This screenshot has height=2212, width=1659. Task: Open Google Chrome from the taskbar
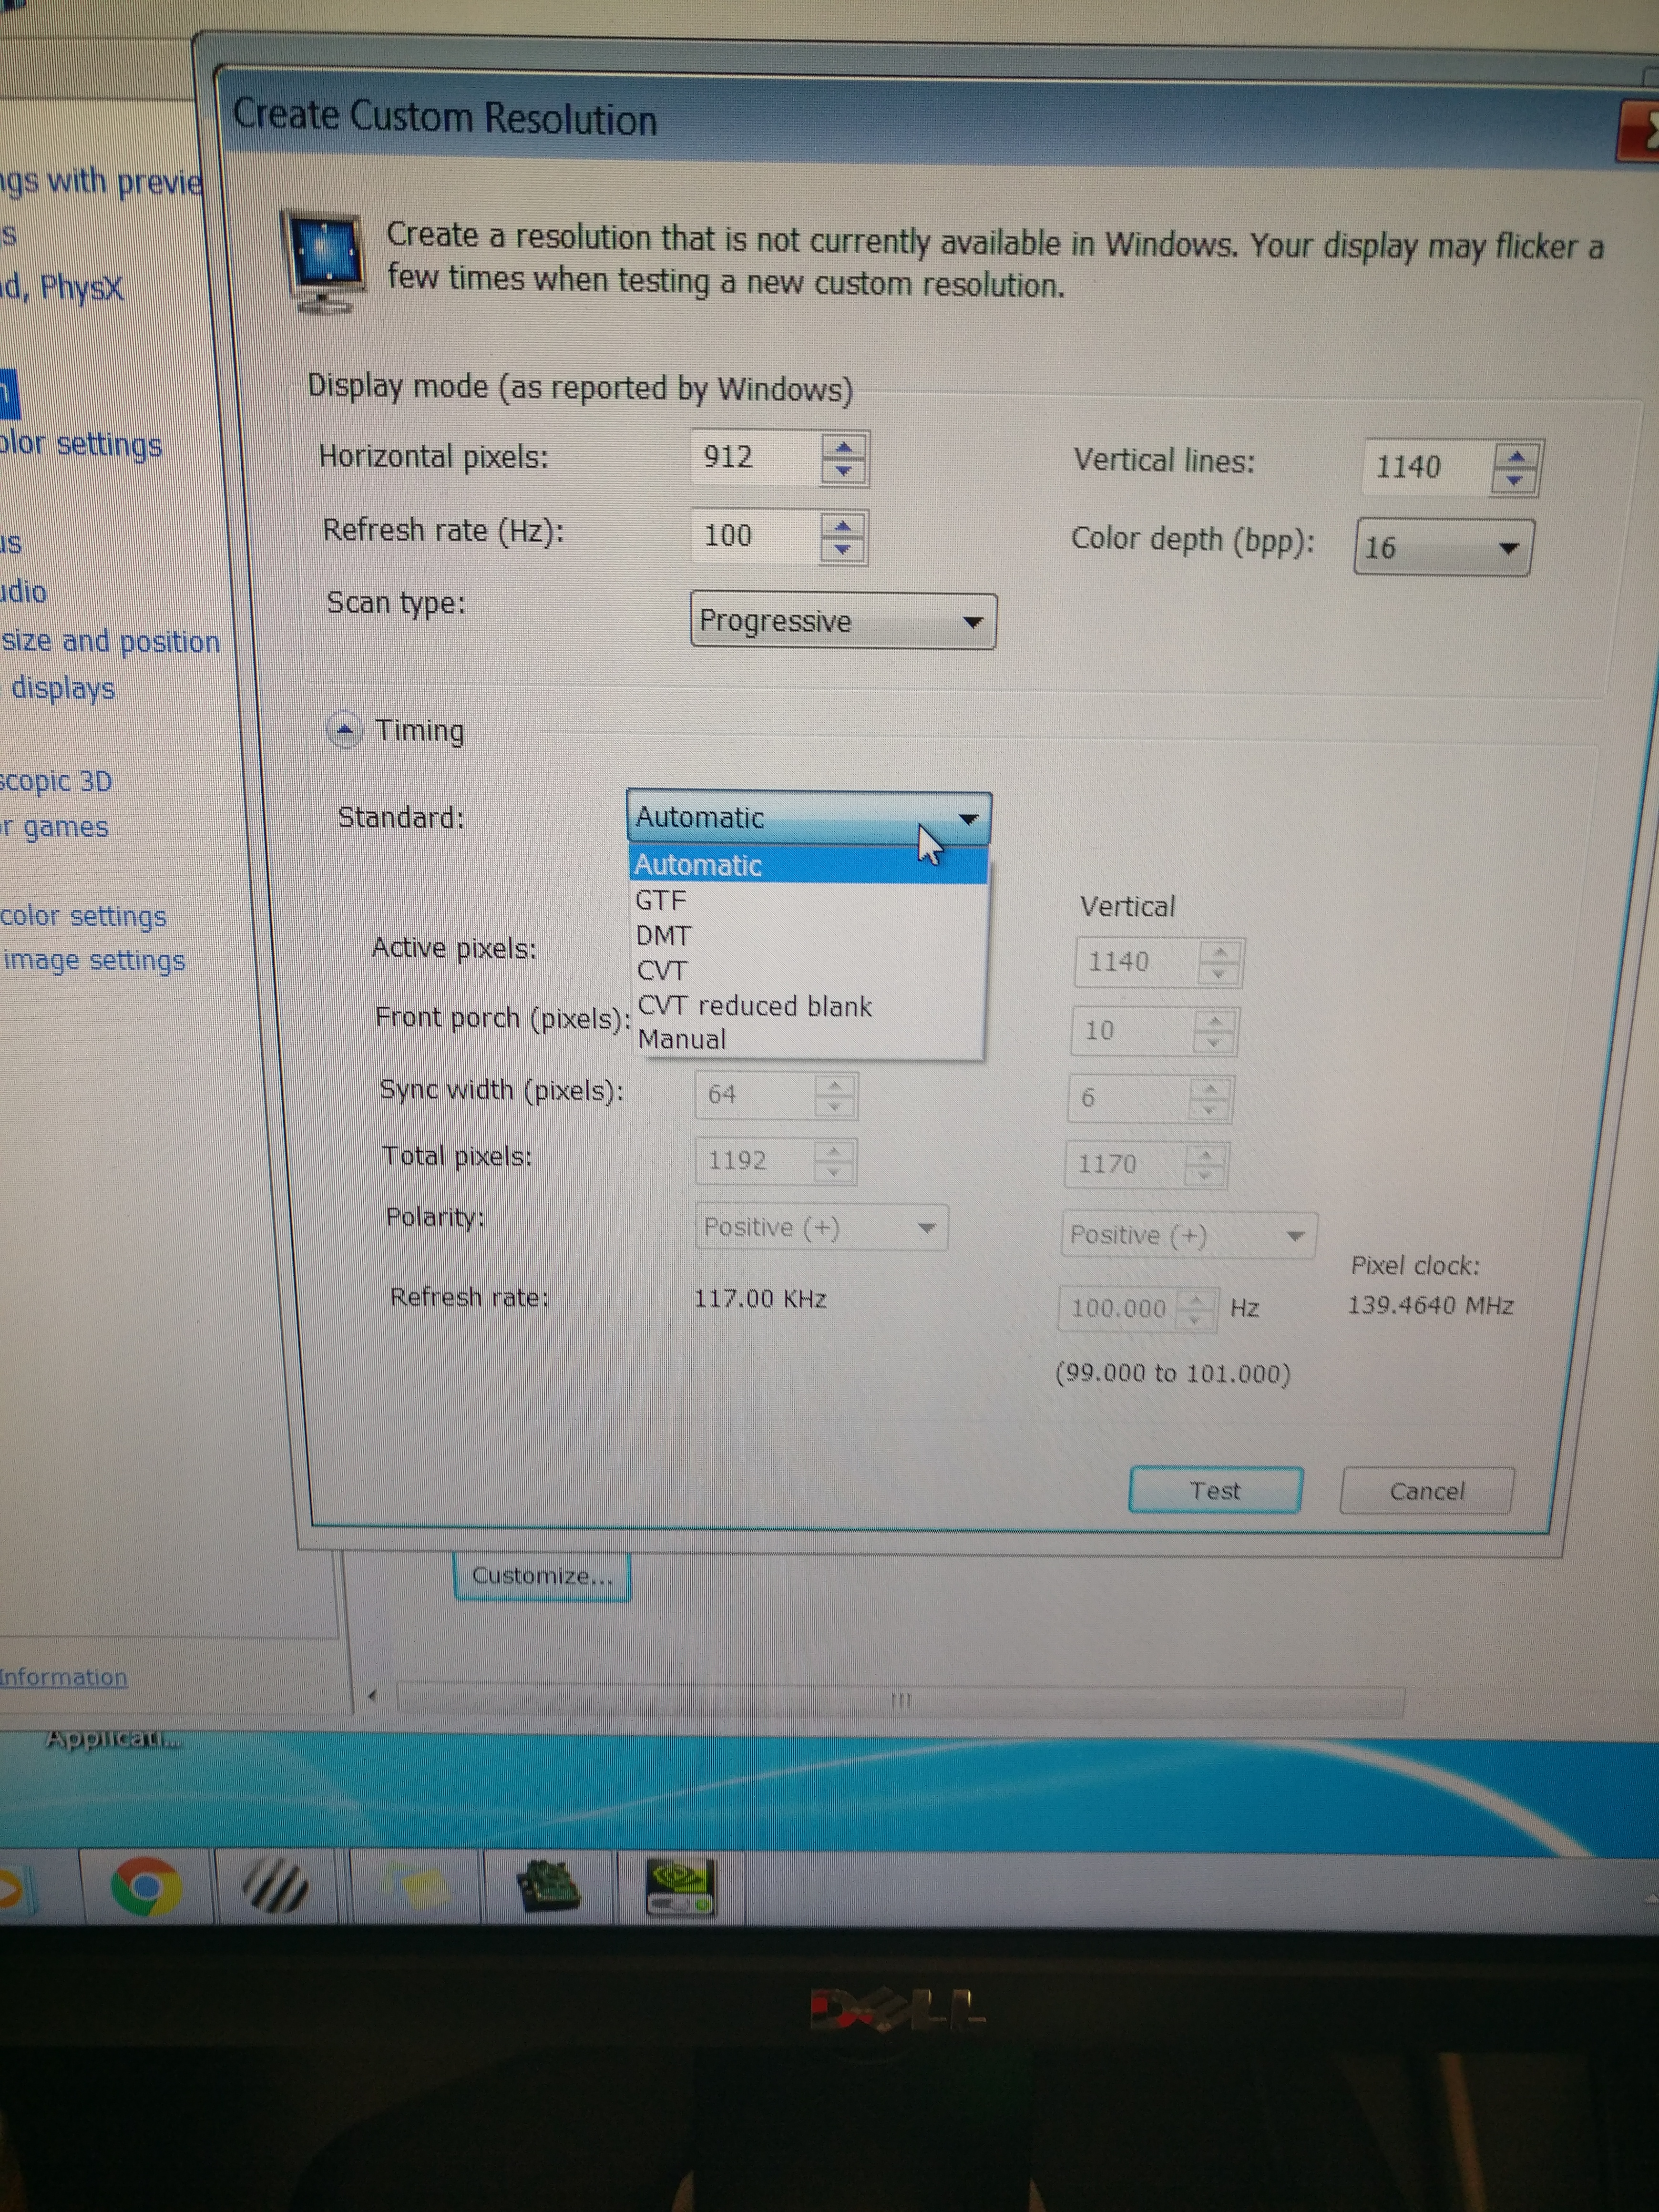point(146,1886)
